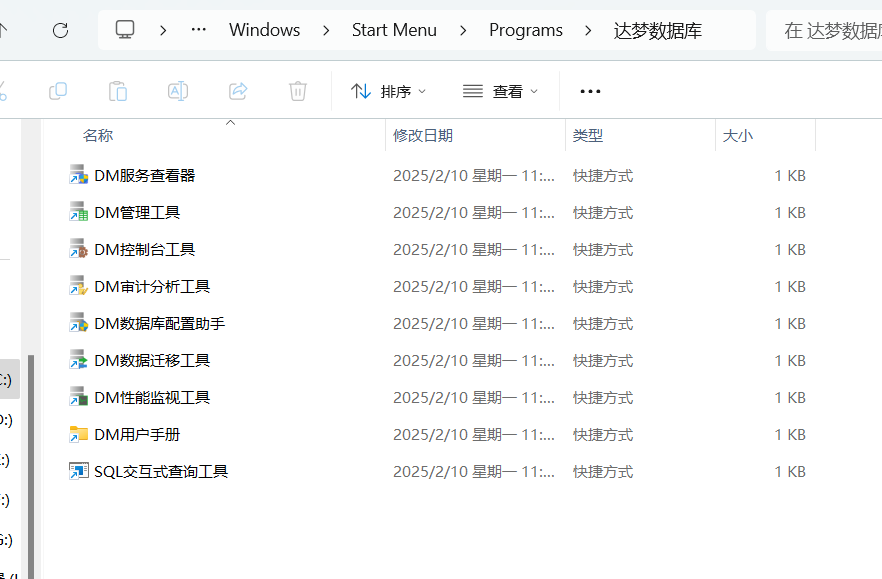
Task: Click the 达梦数据库 breadcrumb segment
Action: click(658, 30)
